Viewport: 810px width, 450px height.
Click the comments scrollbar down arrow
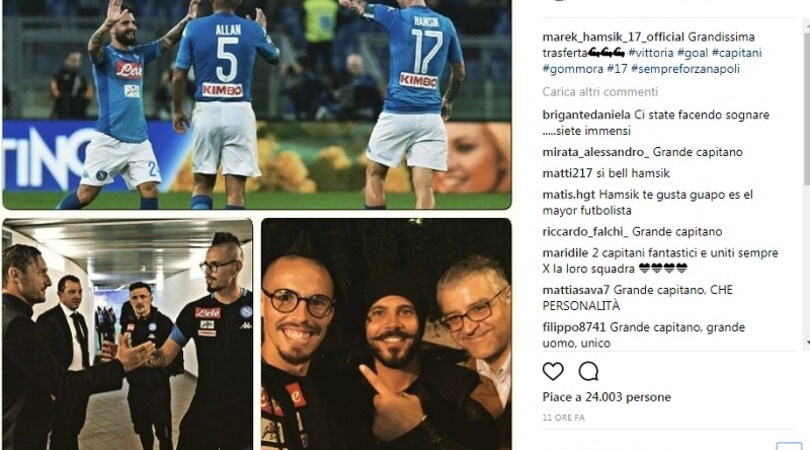tap(806, 343)
